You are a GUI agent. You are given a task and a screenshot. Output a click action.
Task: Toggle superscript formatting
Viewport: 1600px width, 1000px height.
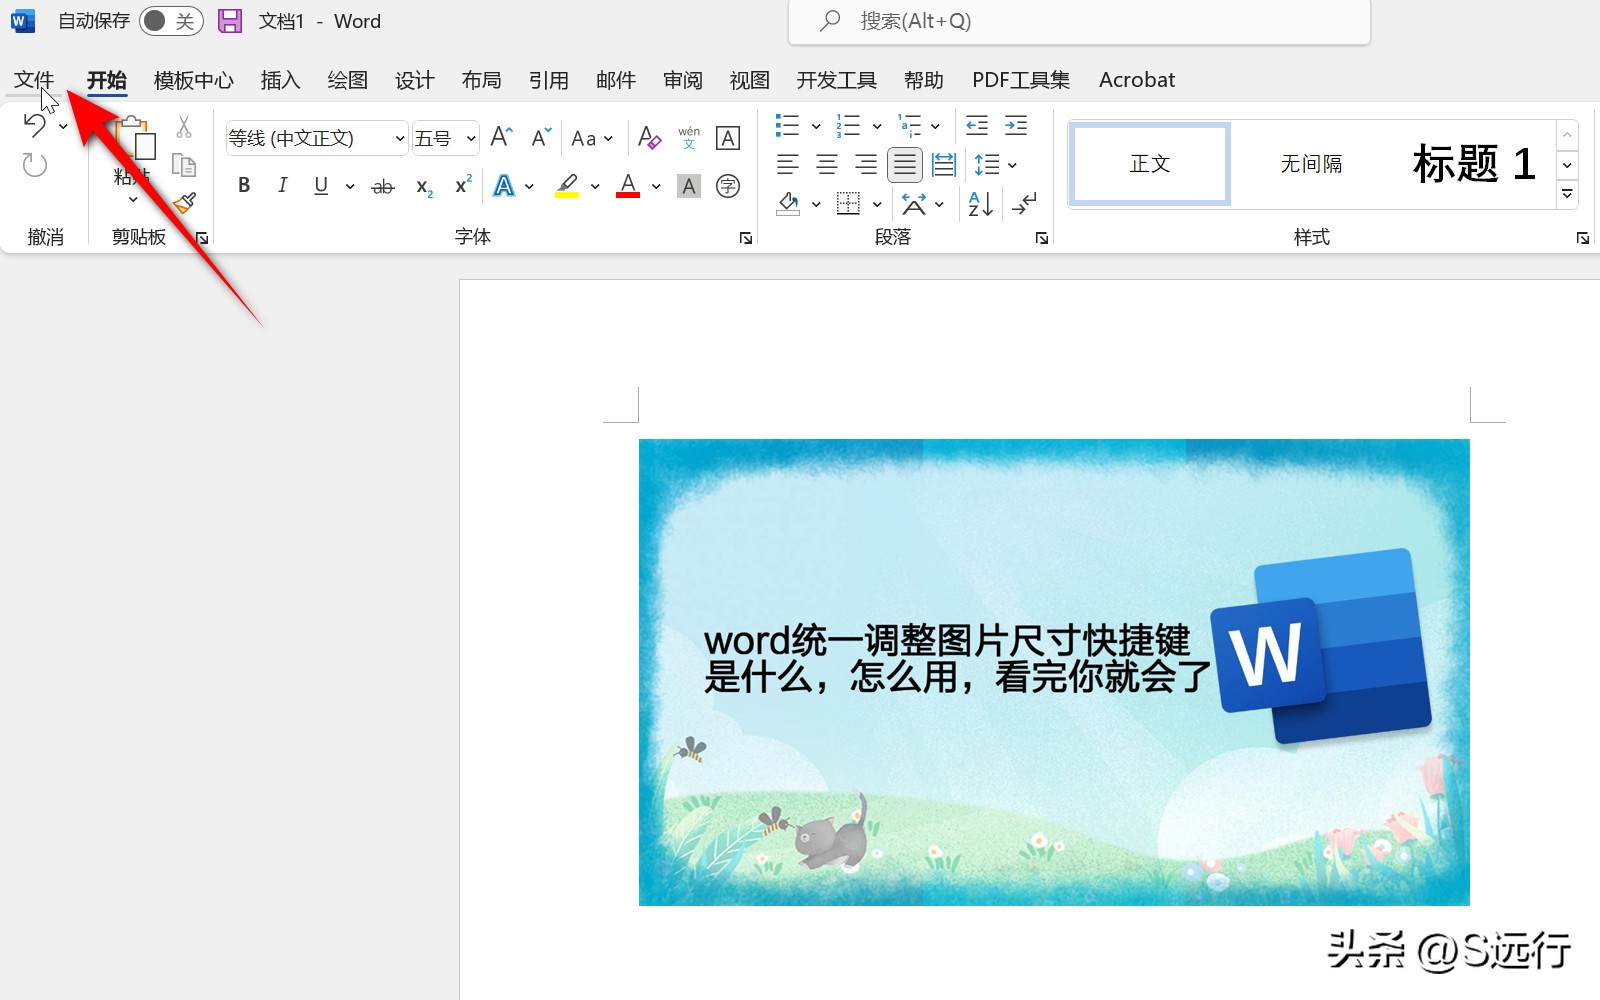(x=463, y=185)
